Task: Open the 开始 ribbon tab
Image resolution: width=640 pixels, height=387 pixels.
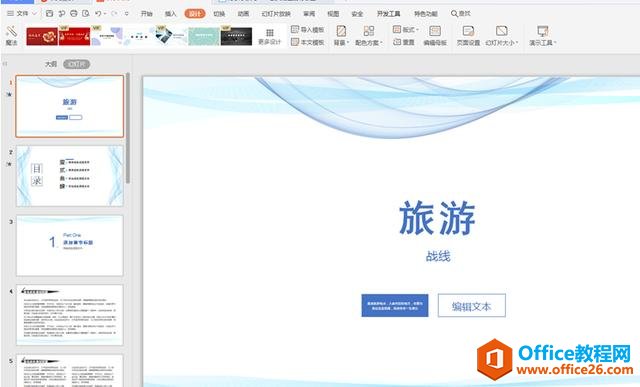Action: [x=147, y=13]
